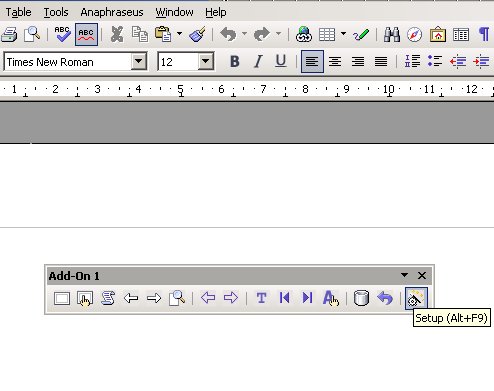The image size is (494, 391).
Task: Open the Navigator compass icon
Action: (414, 34)
